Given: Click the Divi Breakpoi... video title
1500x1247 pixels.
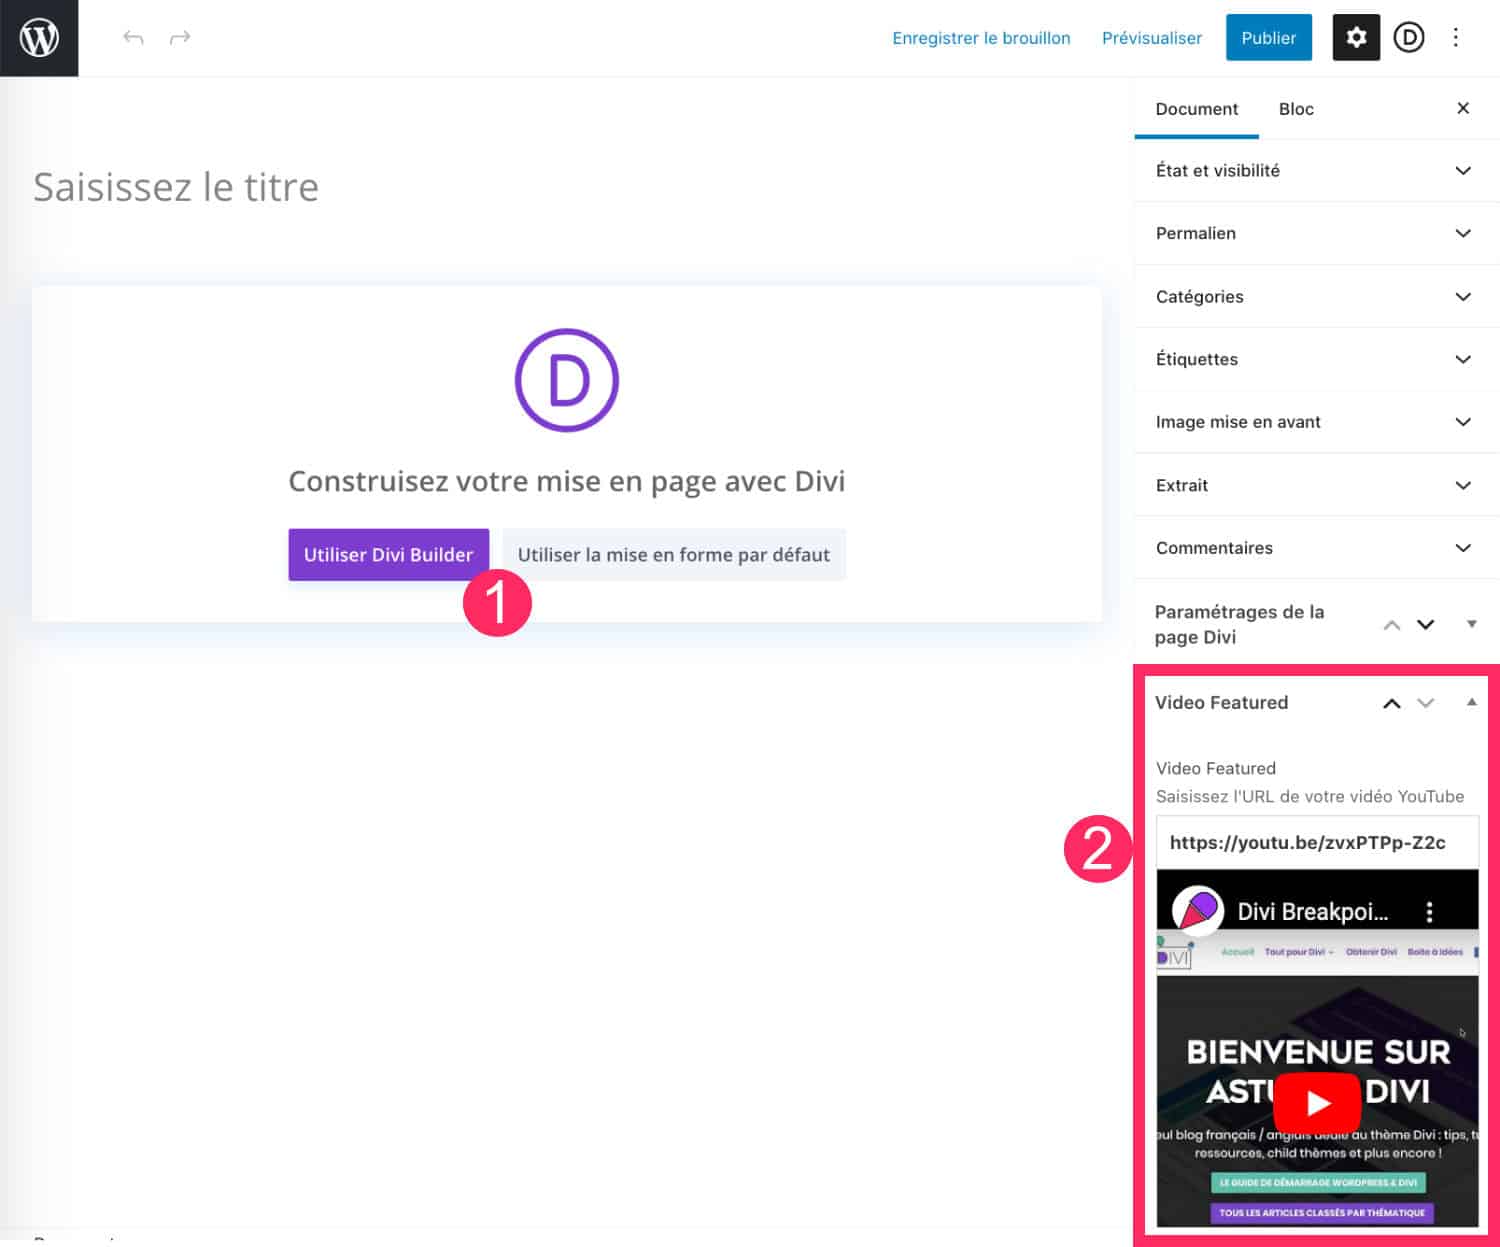Looking at the screenshot, I should (x=1312, y=912).
